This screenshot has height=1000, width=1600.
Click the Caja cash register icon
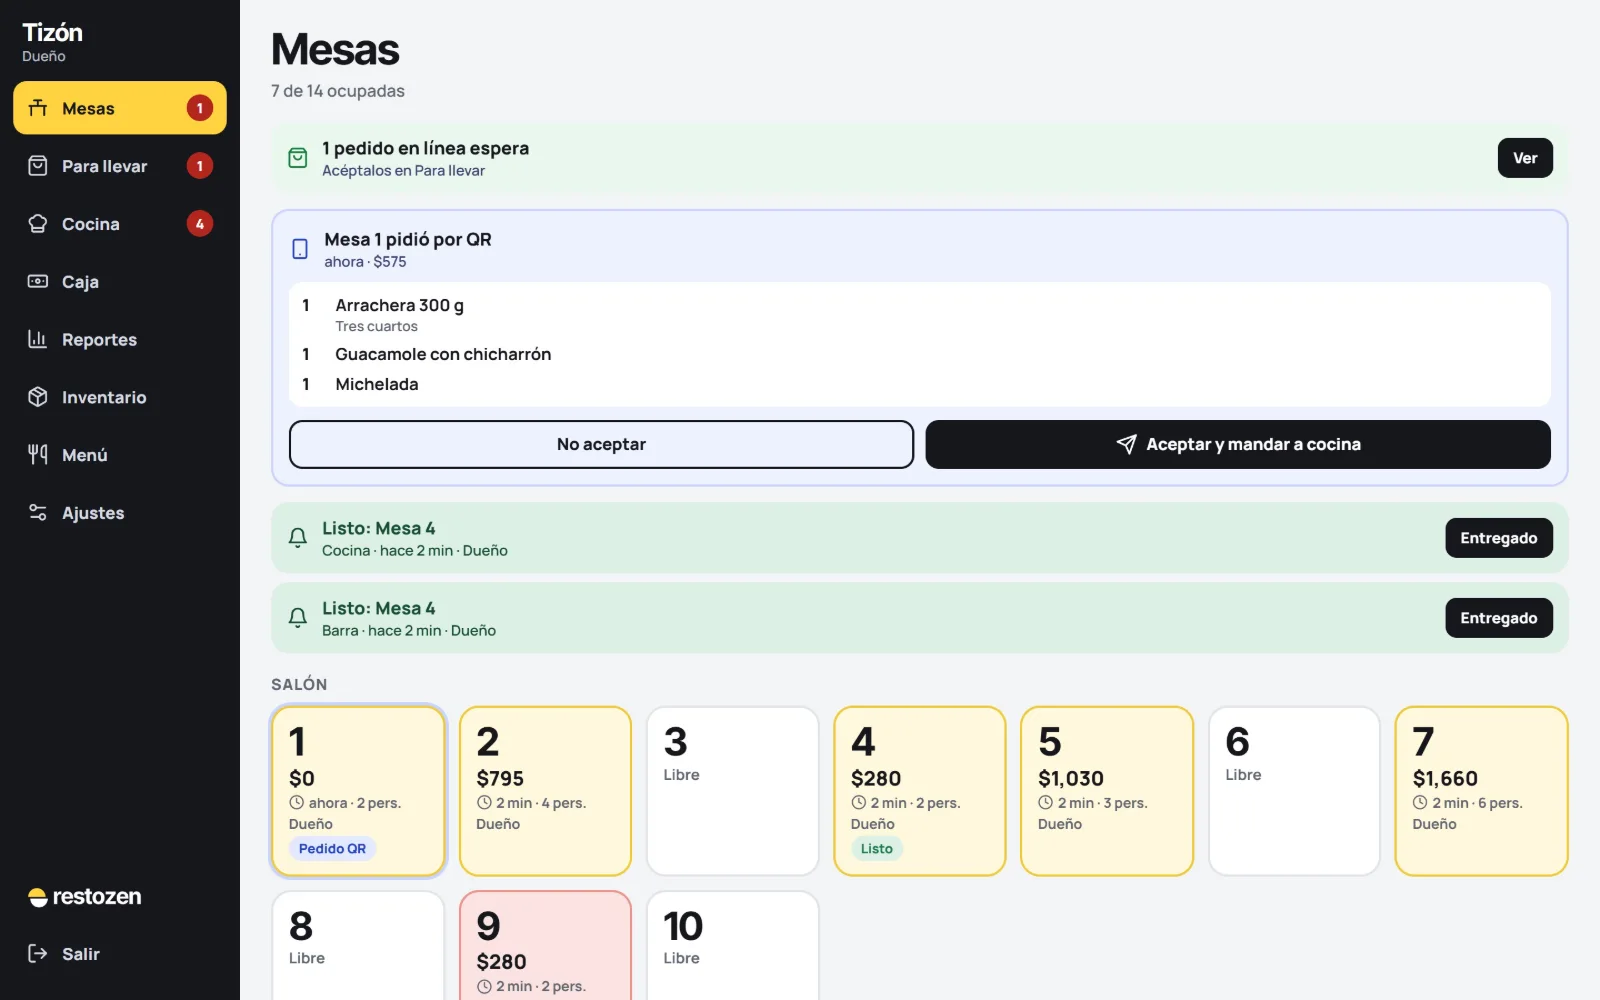tap(38, 282)
